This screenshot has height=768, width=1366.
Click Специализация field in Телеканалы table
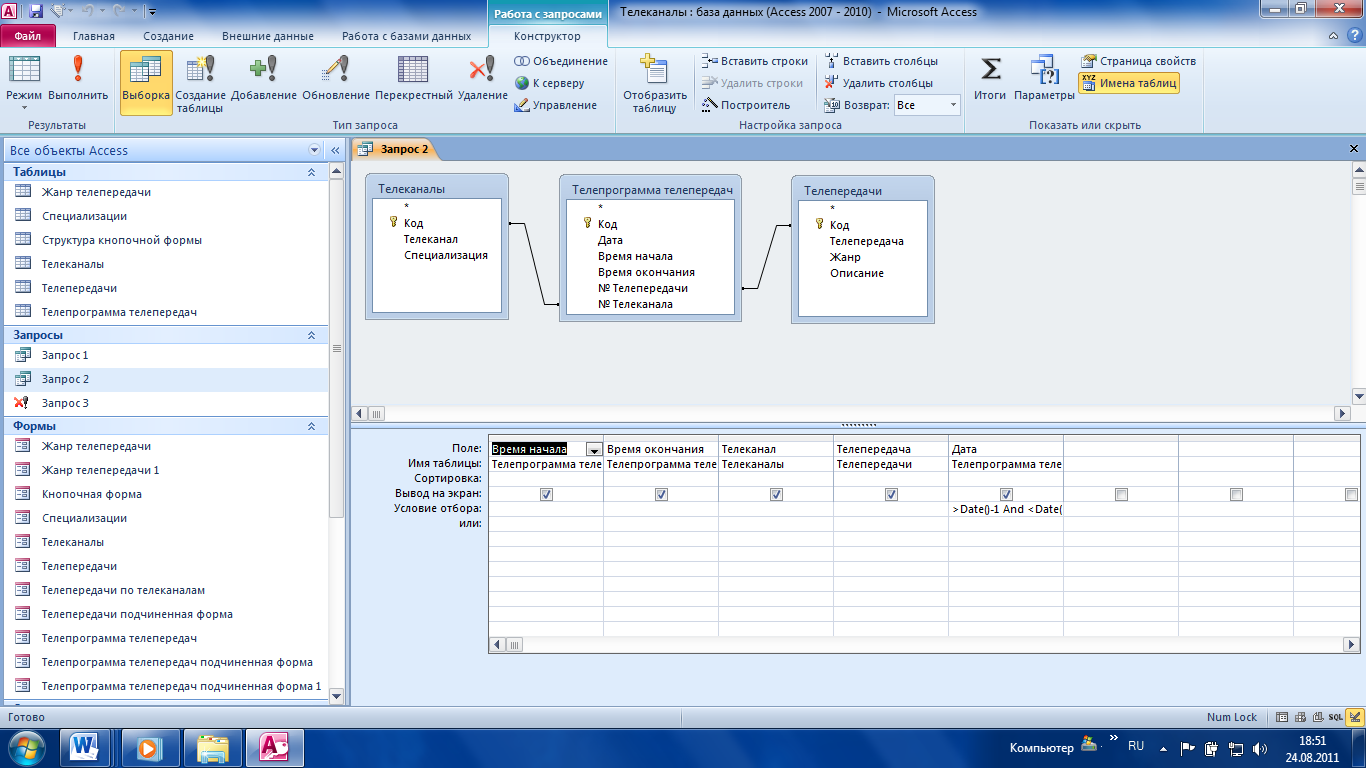[446, 255]
